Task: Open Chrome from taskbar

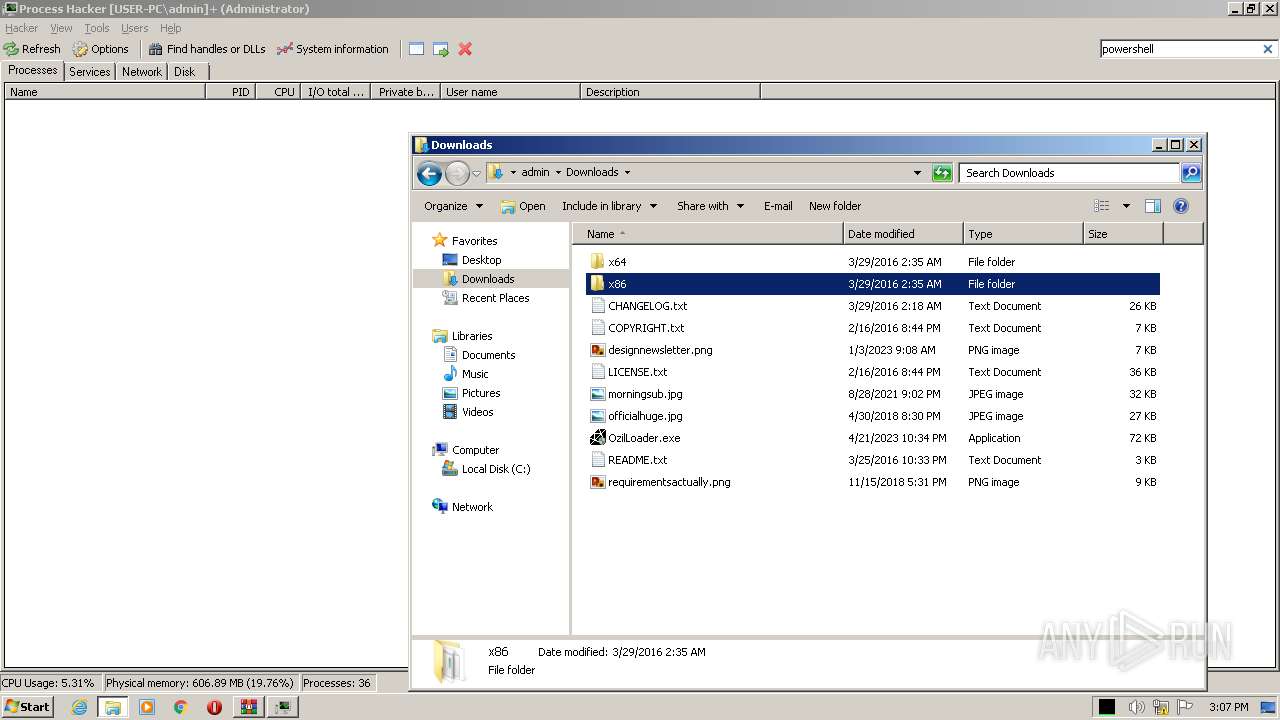Action: (180, 707)
